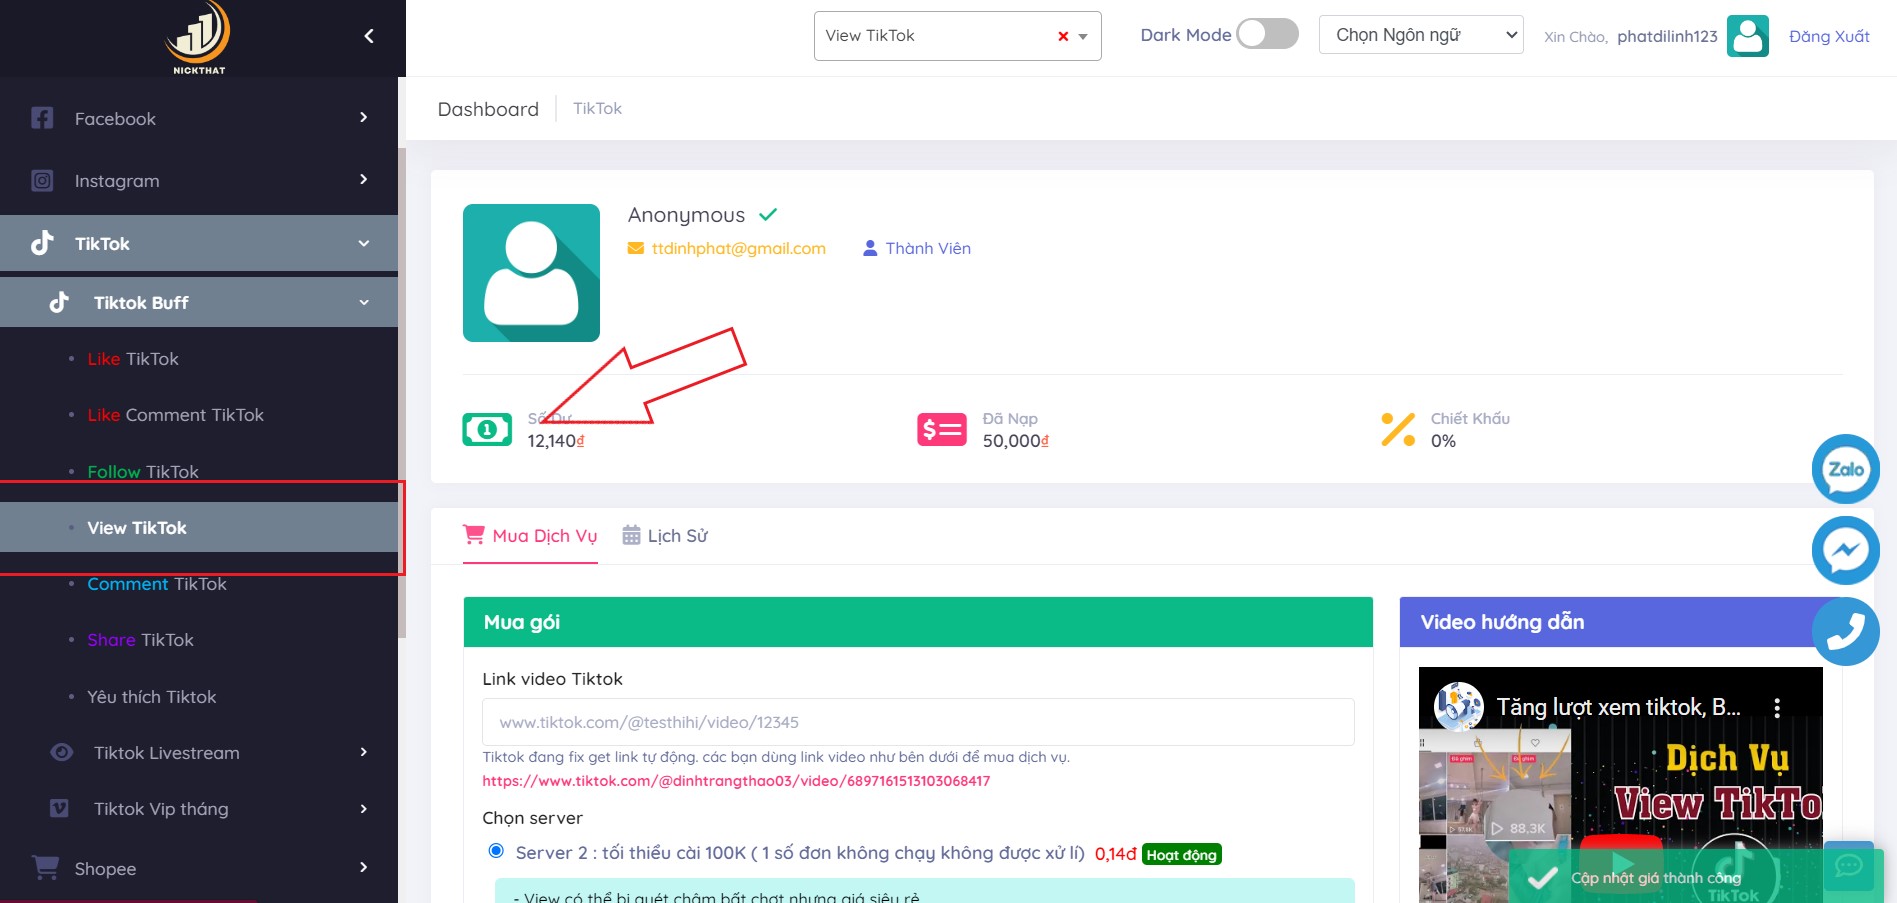Click the large profile avatar picture
Image resolution: width=1897 pixels, height=903 pixels.
coord(531,273)
